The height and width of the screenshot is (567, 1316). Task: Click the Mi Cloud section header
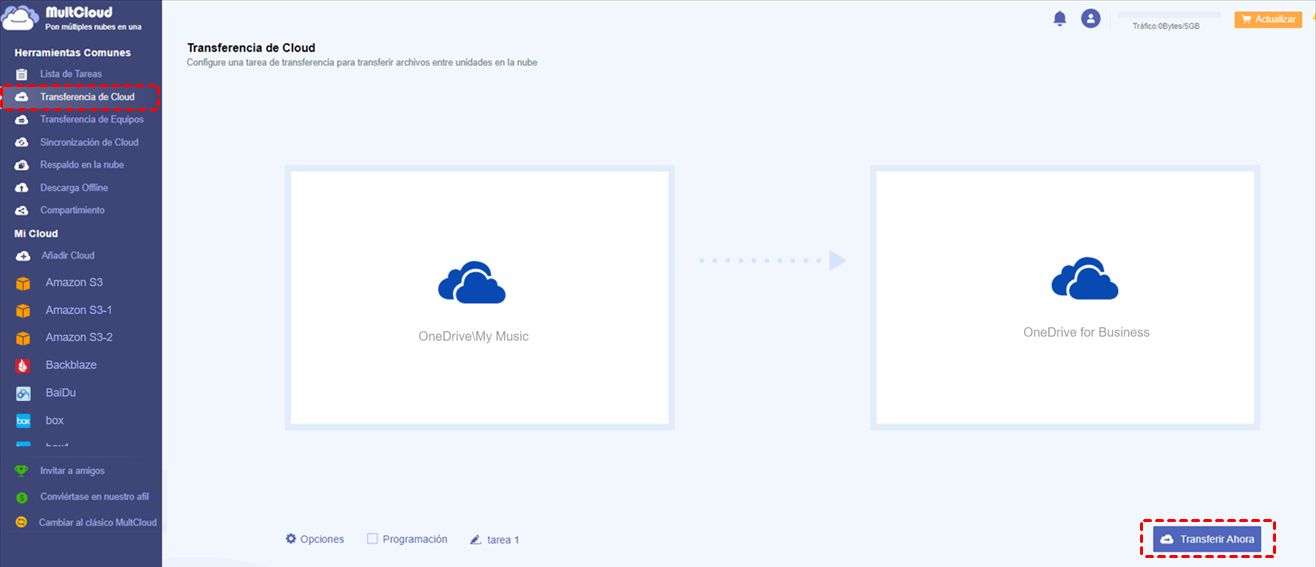pos(36,233)
